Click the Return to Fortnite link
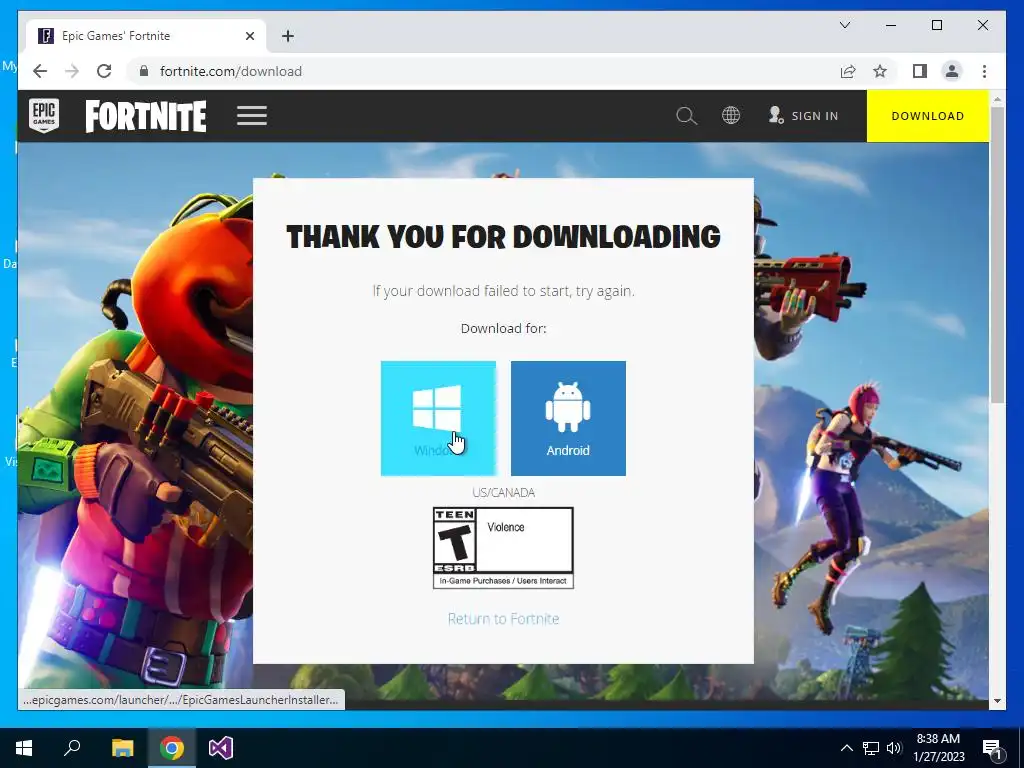Image resolution: width=1024 pixels, height=768 pixels. [504, 618]
